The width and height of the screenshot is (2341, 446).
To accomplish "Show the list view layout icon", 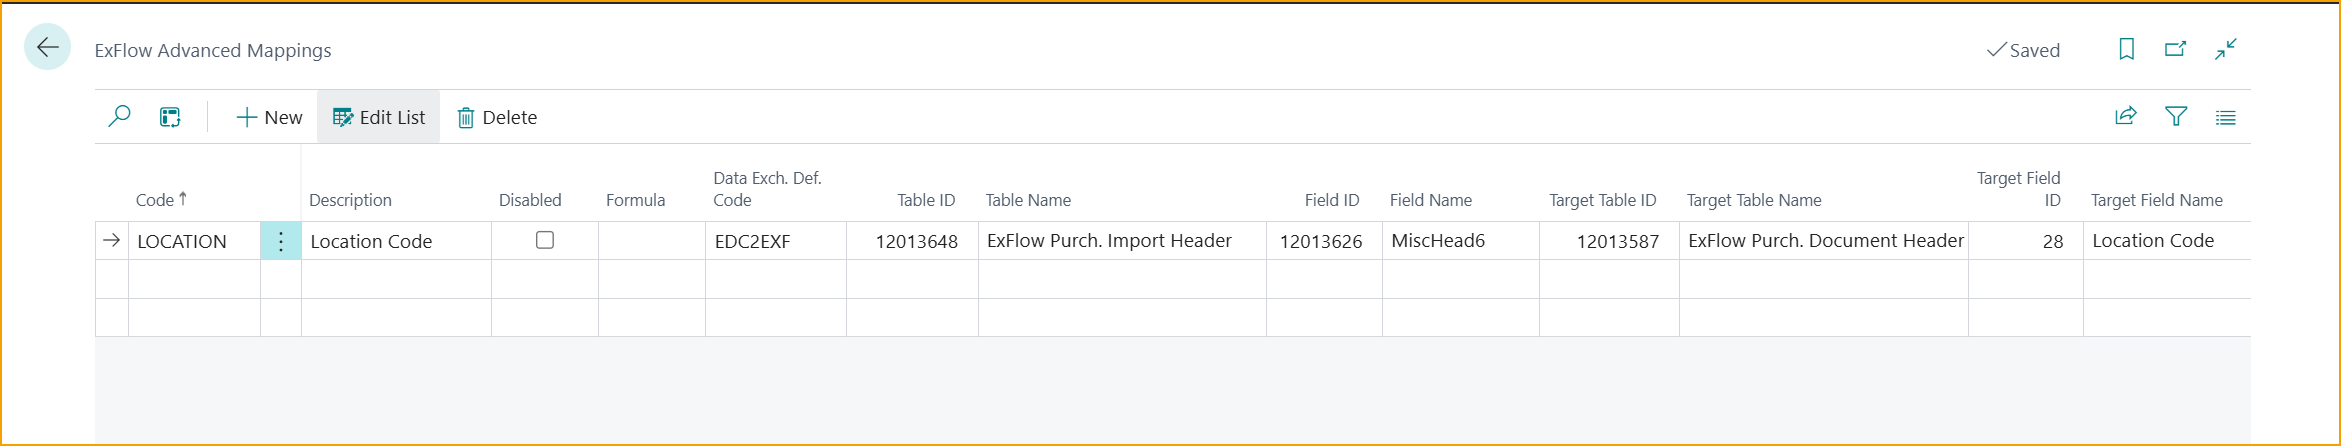I will coord(2225,118).
